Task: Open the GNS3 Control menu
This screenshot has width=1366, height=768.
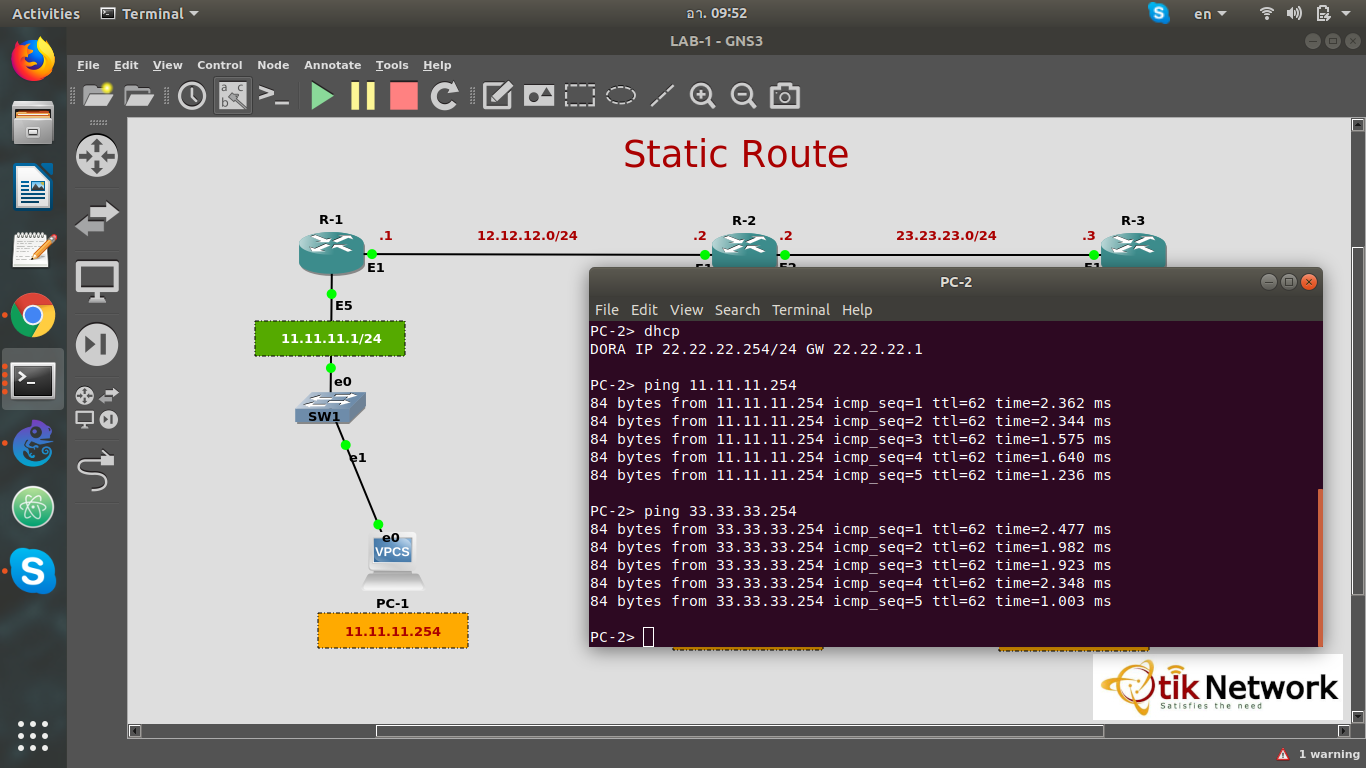Action: [x=220, y=65]
